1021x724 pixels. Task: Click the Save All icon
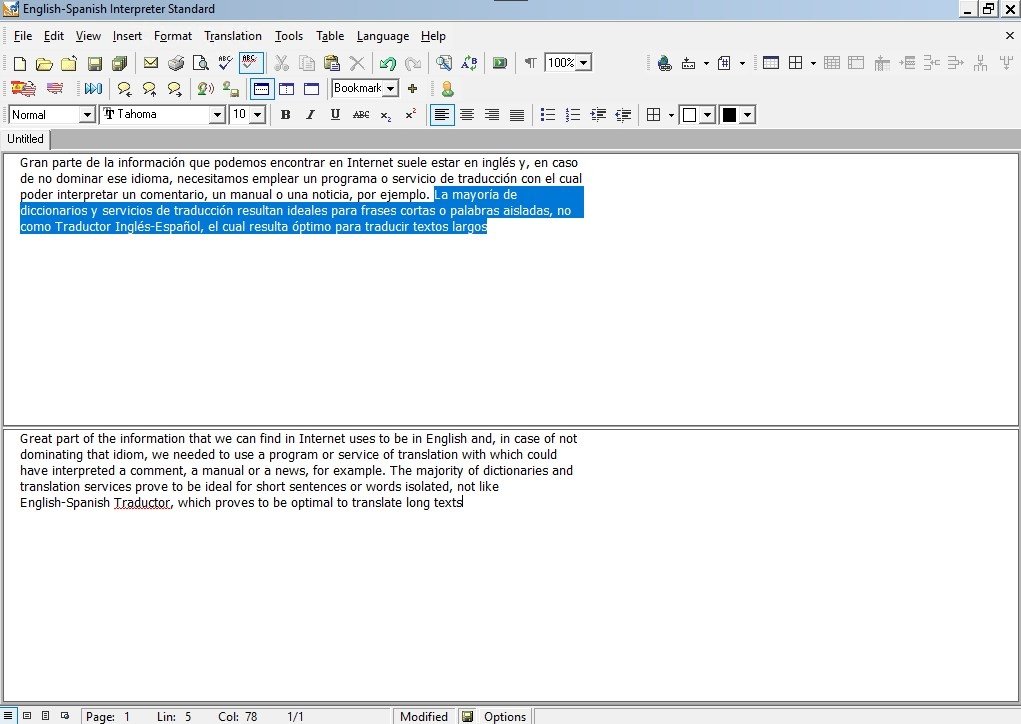119,63
